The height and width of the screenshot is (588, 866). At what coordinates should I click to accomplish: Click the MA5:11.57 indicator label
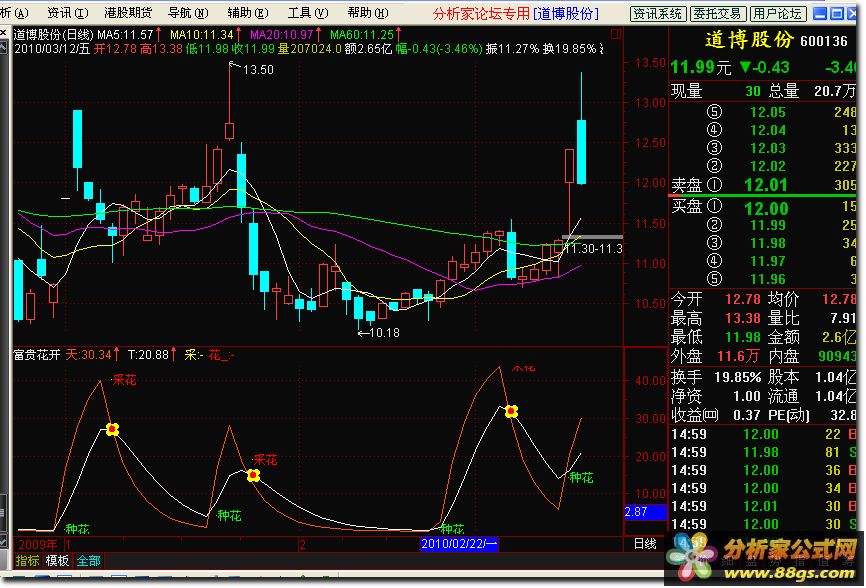(x=125, y=35)
